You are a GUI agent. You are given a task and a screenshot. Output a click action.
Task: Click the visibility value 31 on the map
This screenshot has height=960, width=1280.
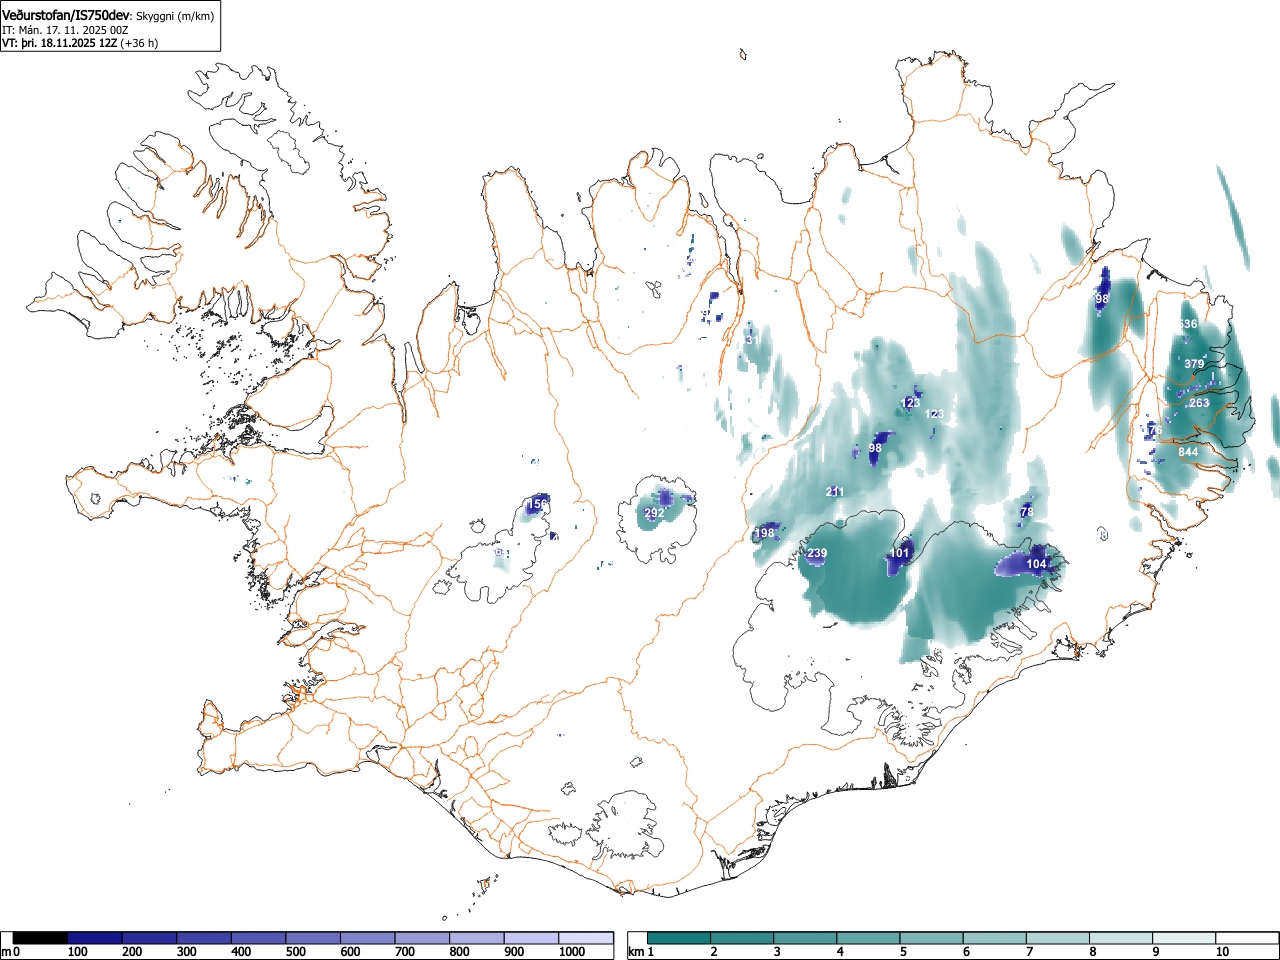coord(752,341)
